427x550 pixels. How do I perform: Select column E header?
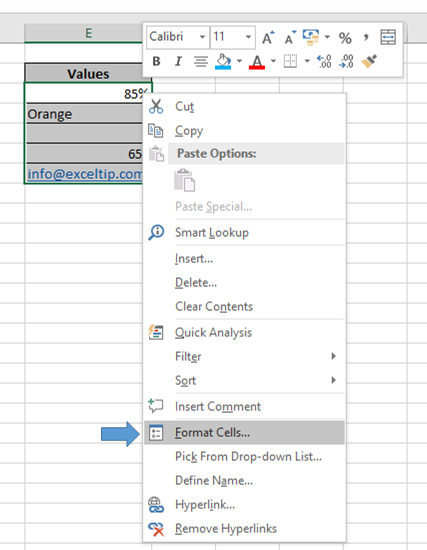(x=88, y=33)
